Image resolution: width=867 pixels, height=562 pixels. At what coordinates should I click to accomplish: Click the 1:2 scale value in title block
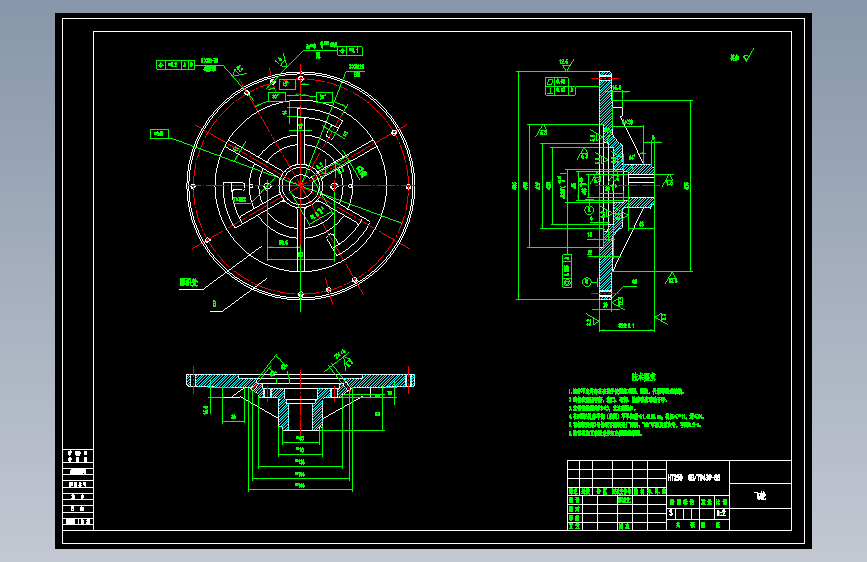721,513
